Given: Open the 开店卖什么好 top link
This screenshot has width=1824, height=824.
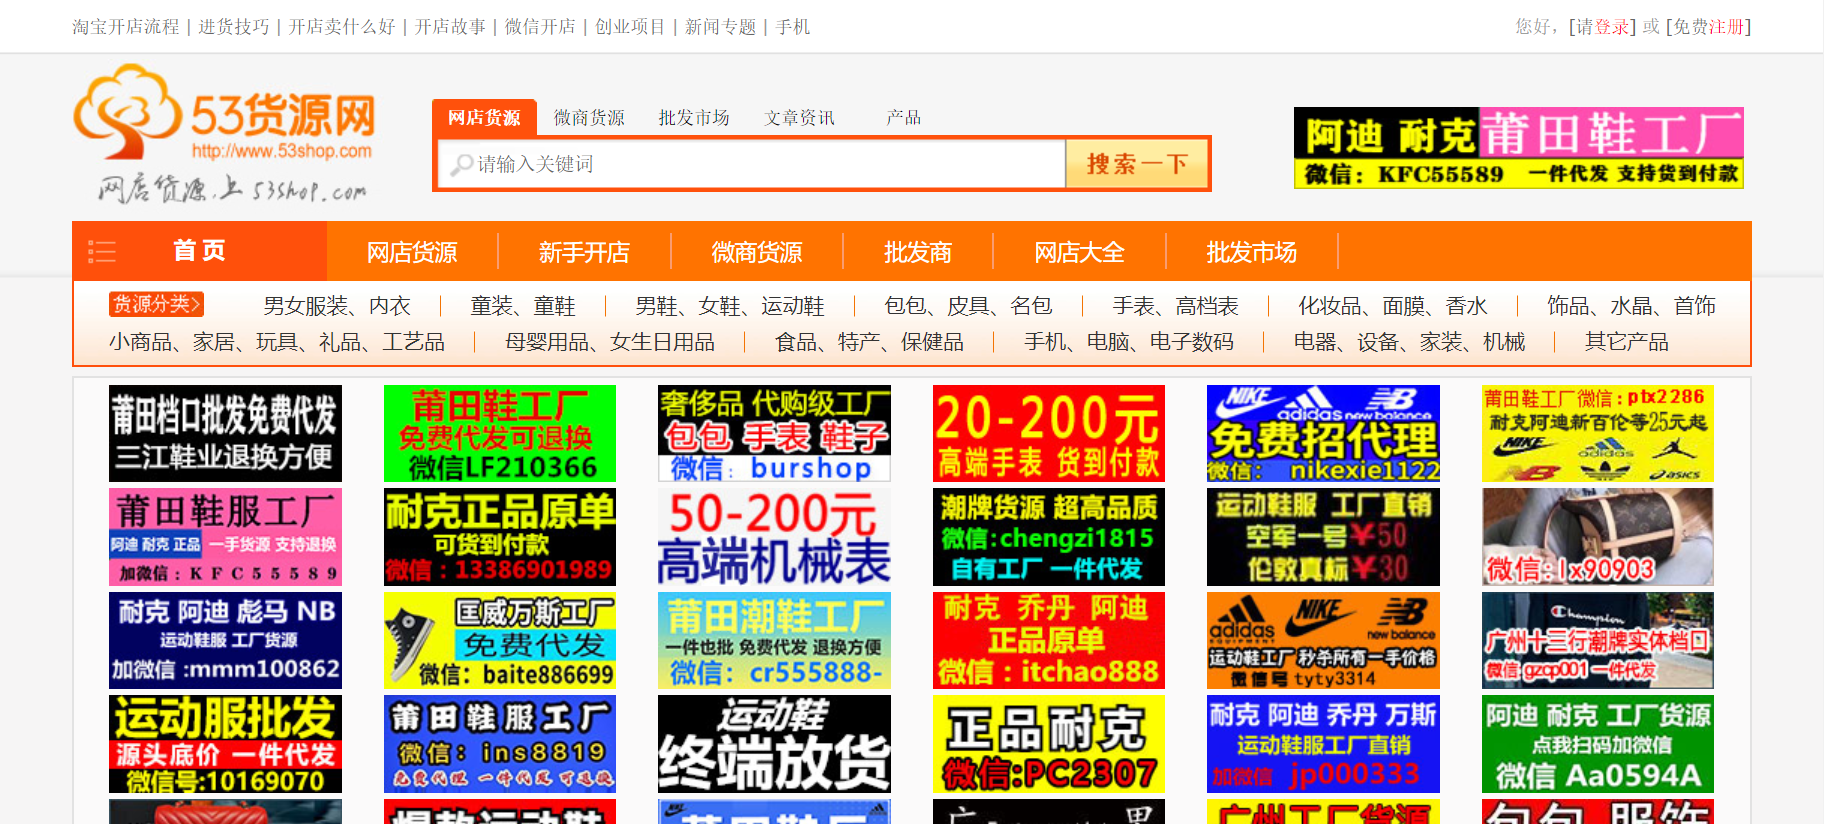Looking at the screenshot, I should click(x=342, y=27).
